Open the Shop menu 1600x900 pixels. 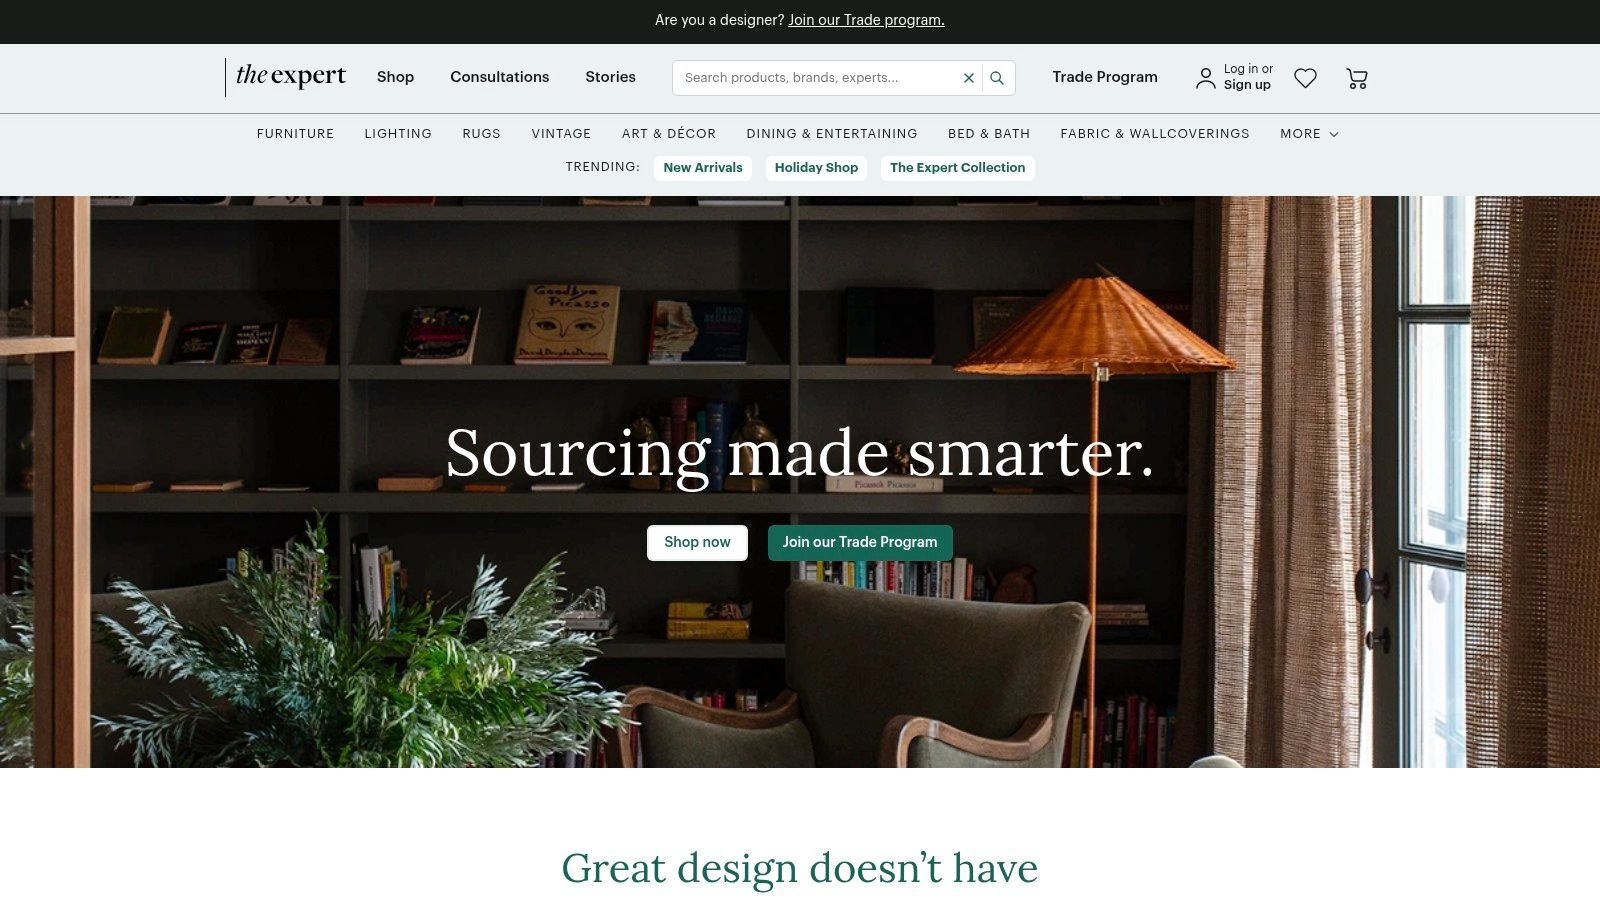395,77
